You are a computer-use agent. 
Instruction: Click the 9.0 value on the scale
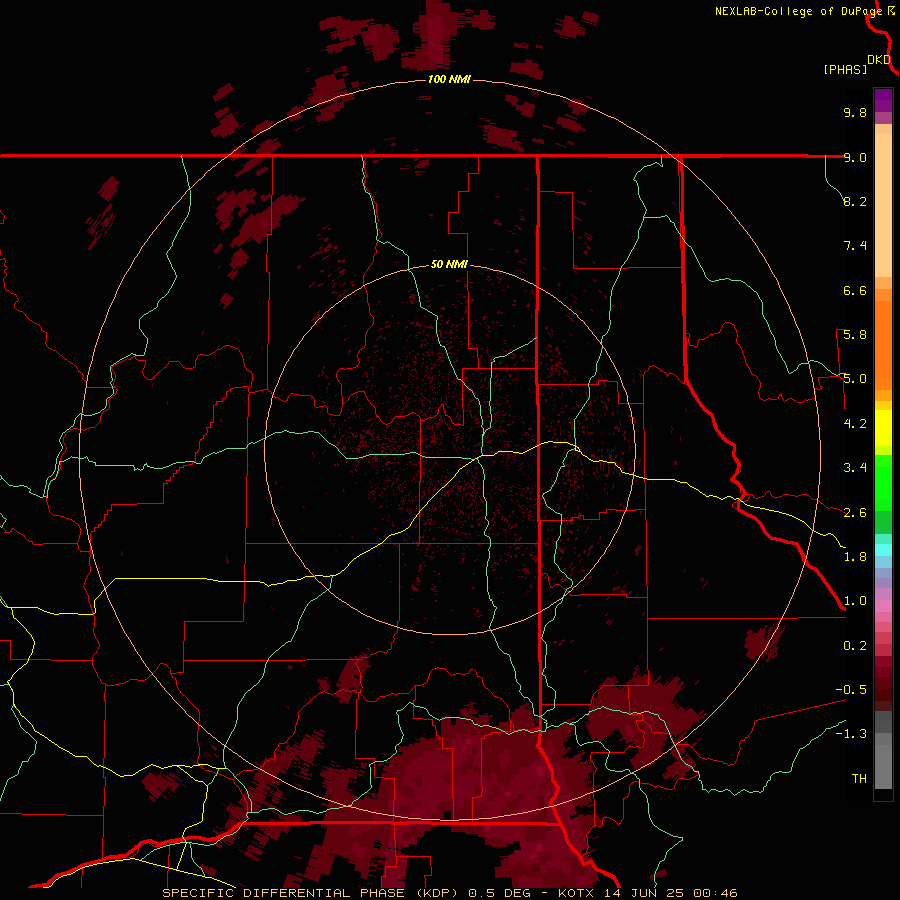tap(855, 157)
